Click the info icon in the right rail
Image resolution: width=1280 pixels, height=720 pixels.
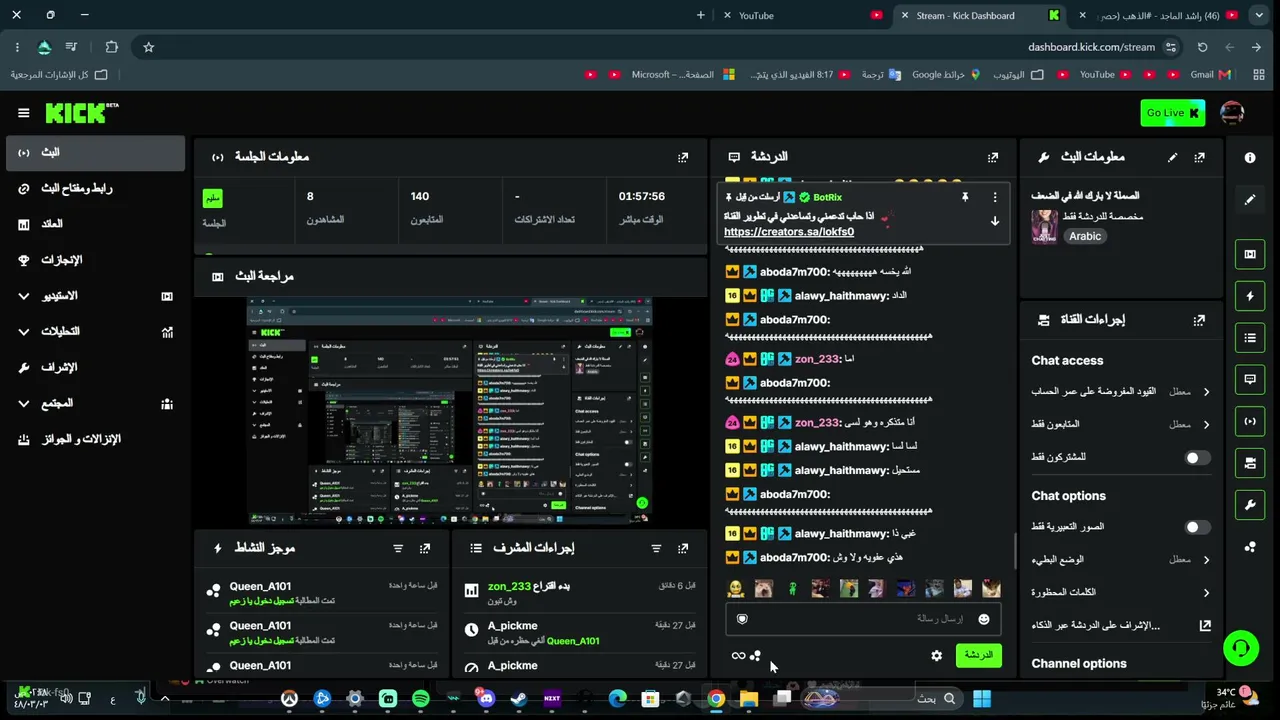pos(1250,158)
